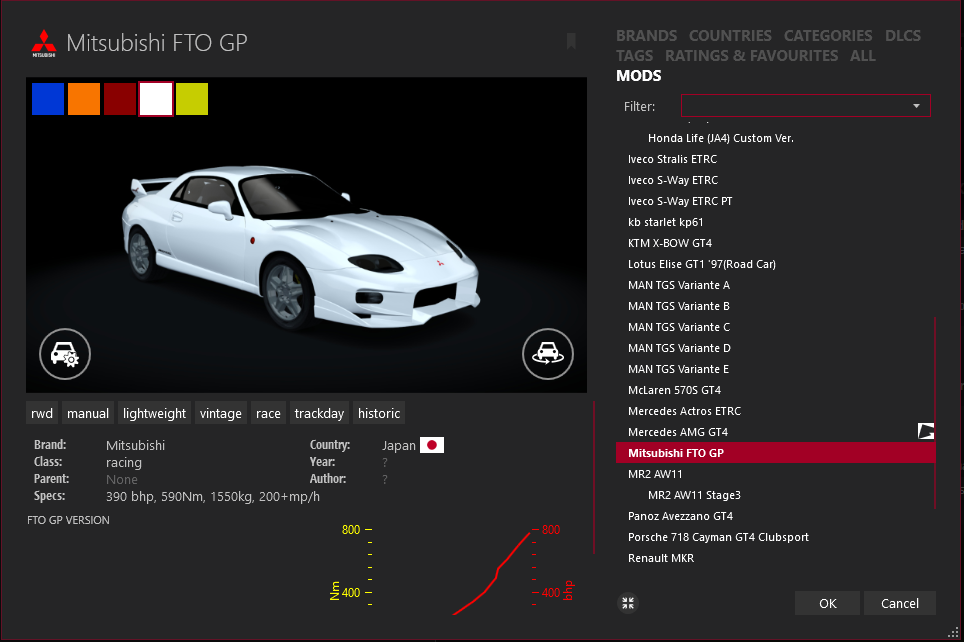Toggle the bookmark icon beside car title
Viewport: 964px width, 642px height.
point(571,41)
